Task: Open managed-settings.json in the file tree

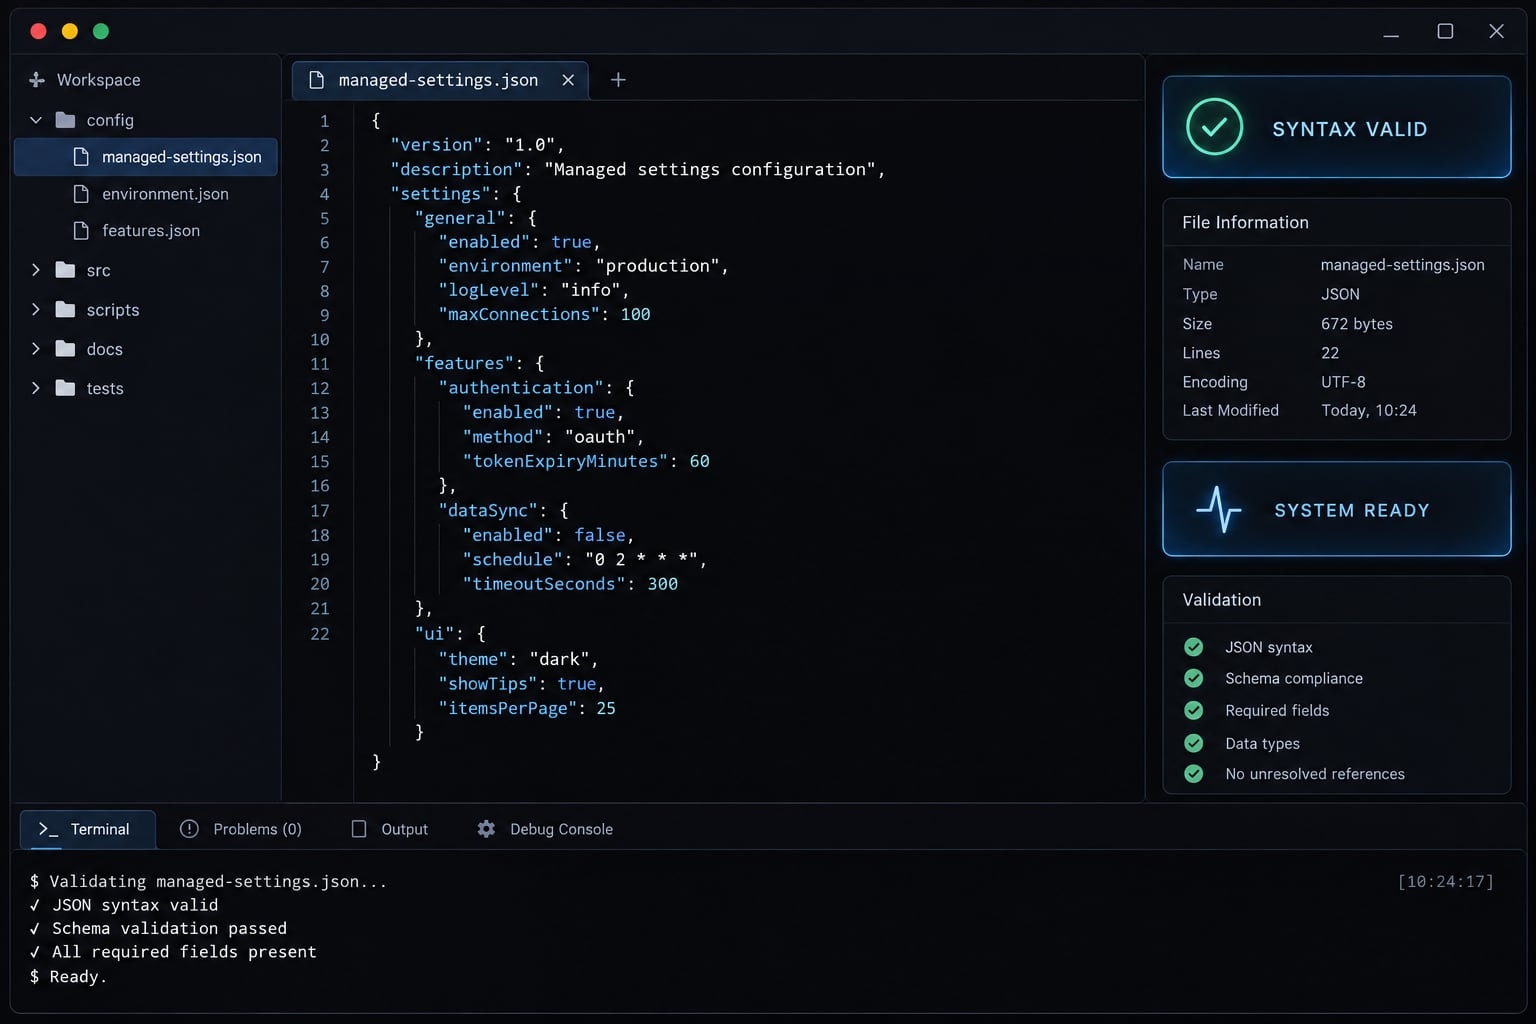Action: [x=146, y=157]
